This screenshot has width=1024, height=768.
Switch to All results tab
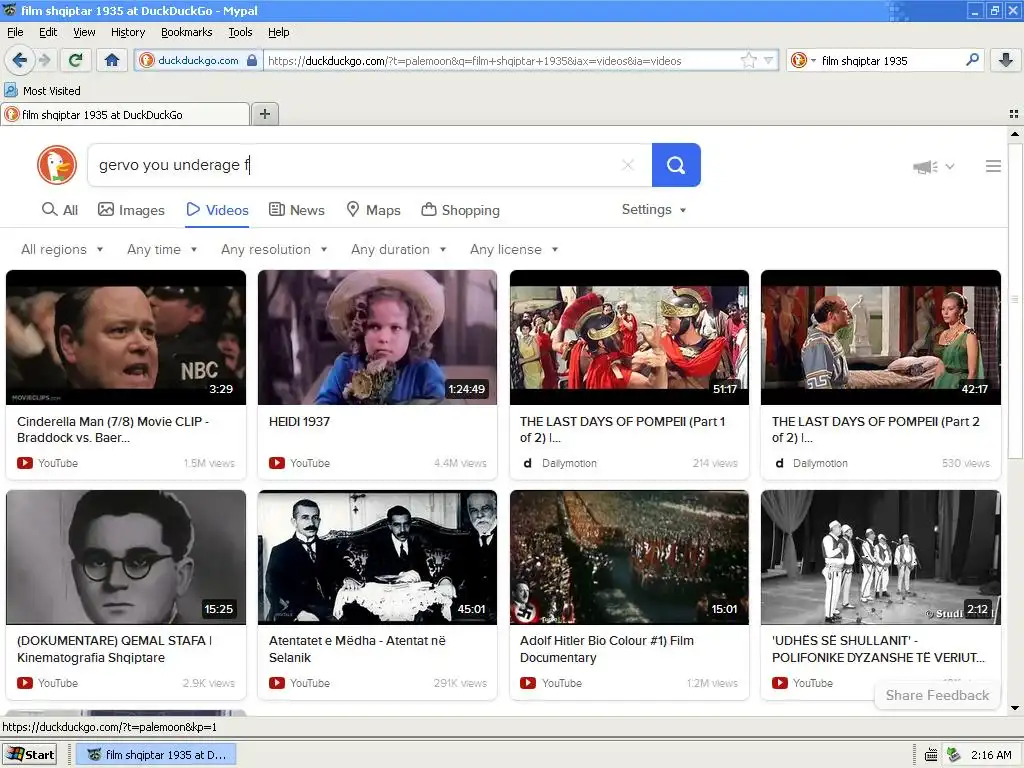[x=59, y=210]
